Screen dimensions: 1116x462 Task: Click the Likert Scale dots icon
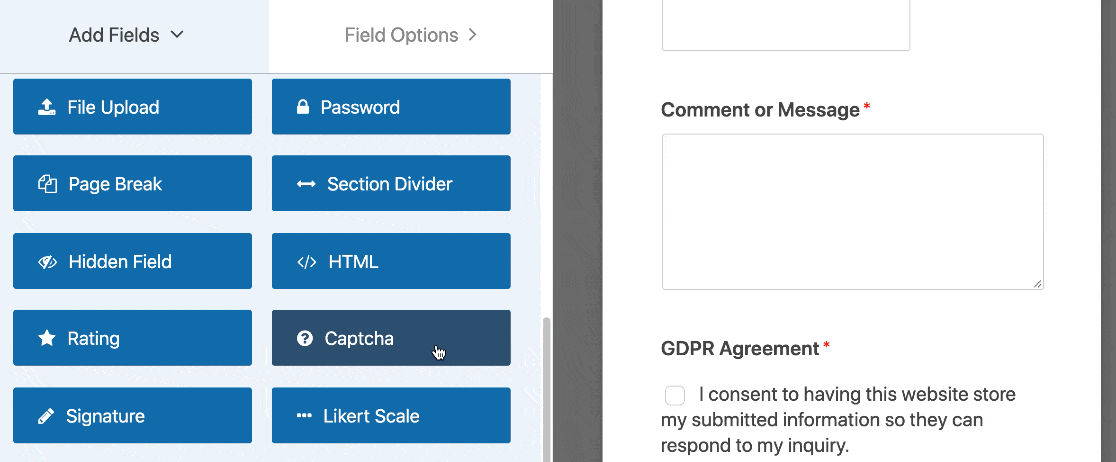304,416
